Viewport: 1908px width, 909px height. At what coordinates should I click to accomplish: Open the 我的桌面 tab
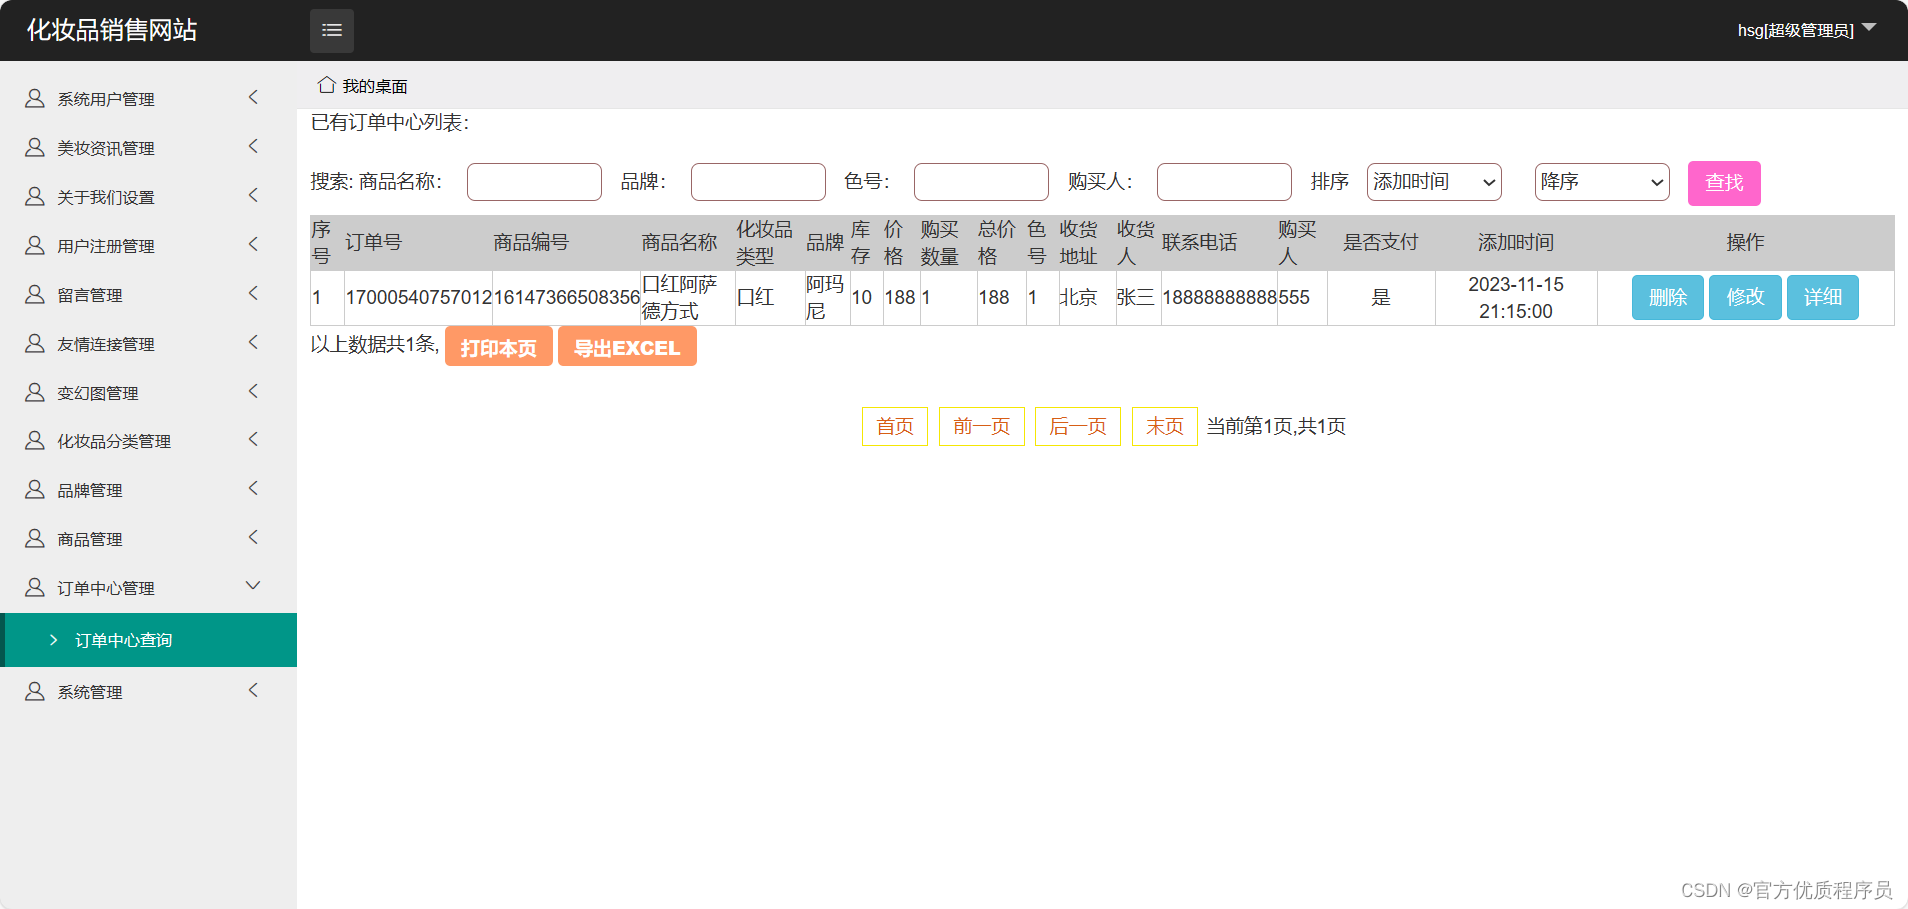(x=363, y=86)
